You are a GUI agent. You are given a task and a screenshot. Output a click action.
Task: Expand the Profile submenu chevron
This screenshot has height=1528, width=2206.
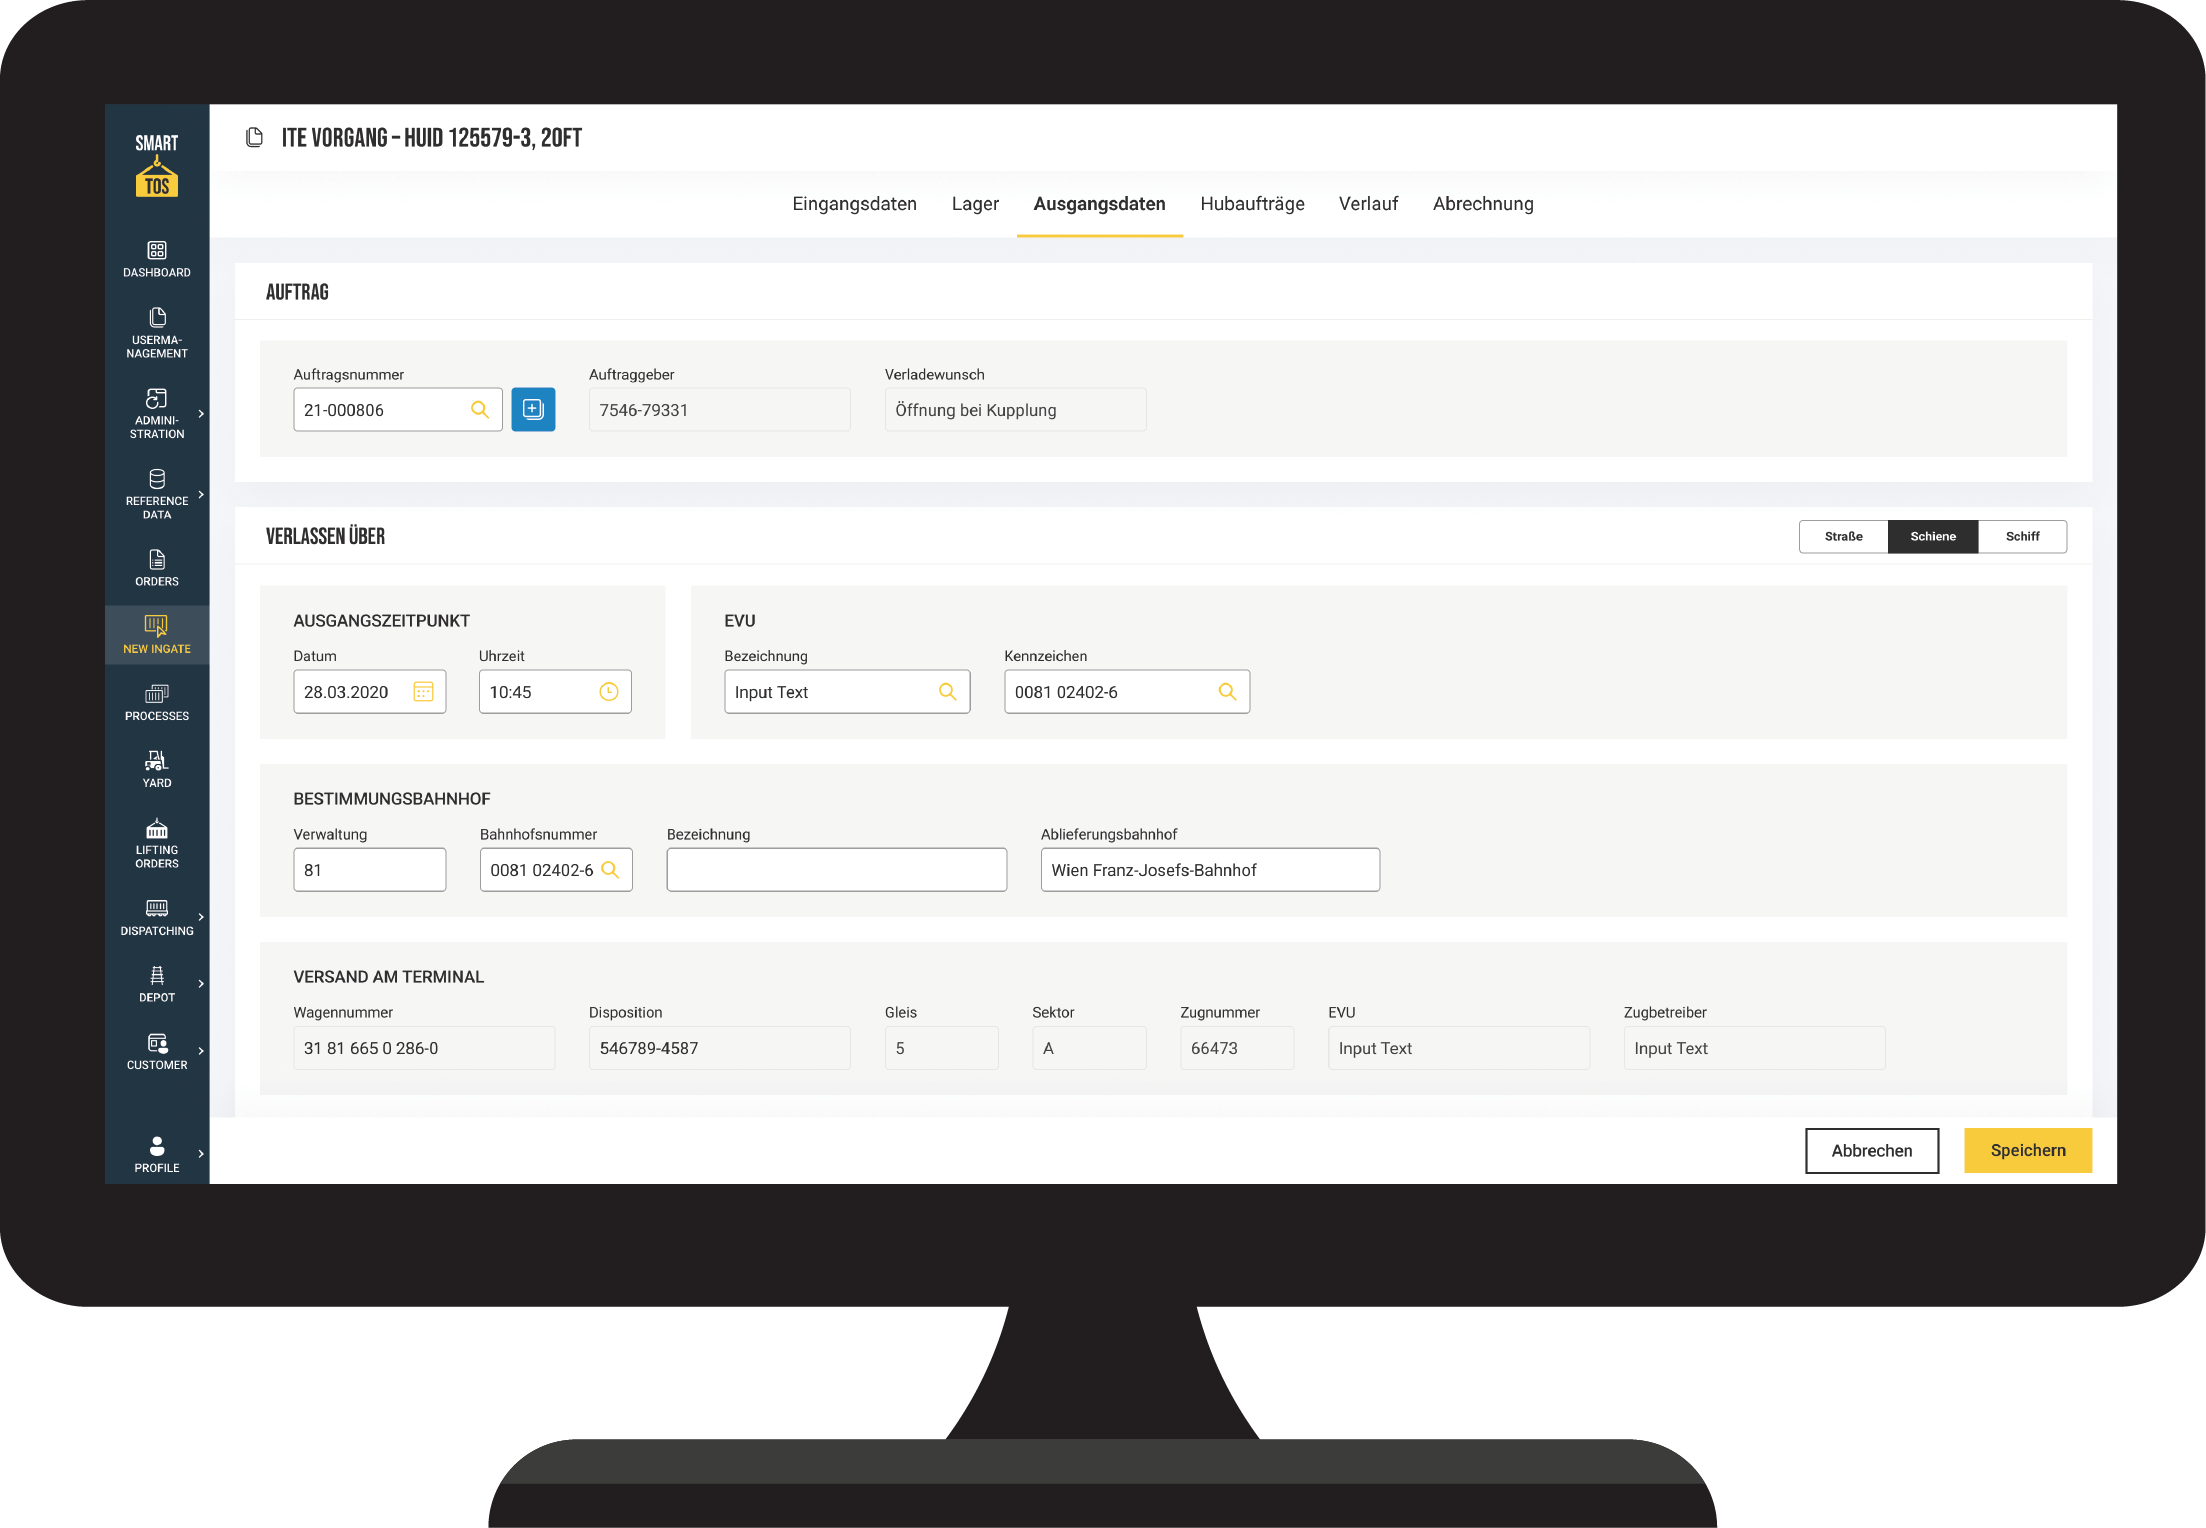(201, 1154)
